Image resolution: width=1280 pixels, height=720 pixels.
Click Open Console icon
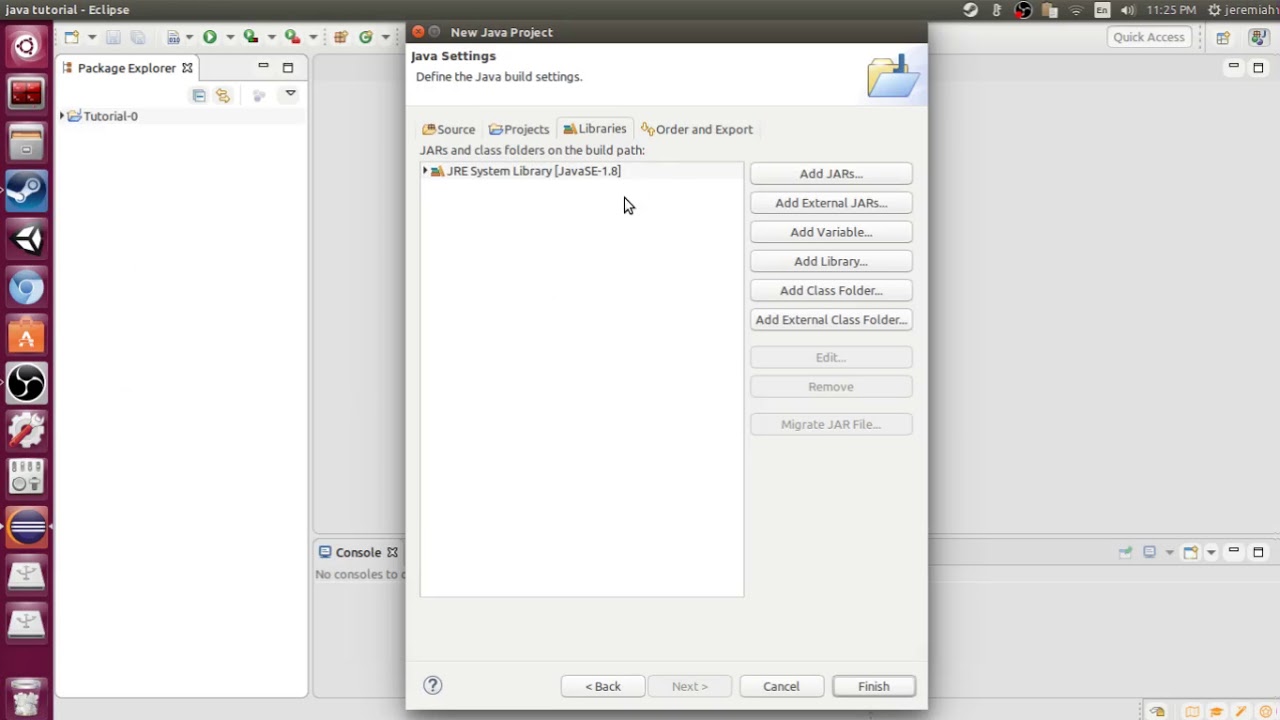[1190, 552]
